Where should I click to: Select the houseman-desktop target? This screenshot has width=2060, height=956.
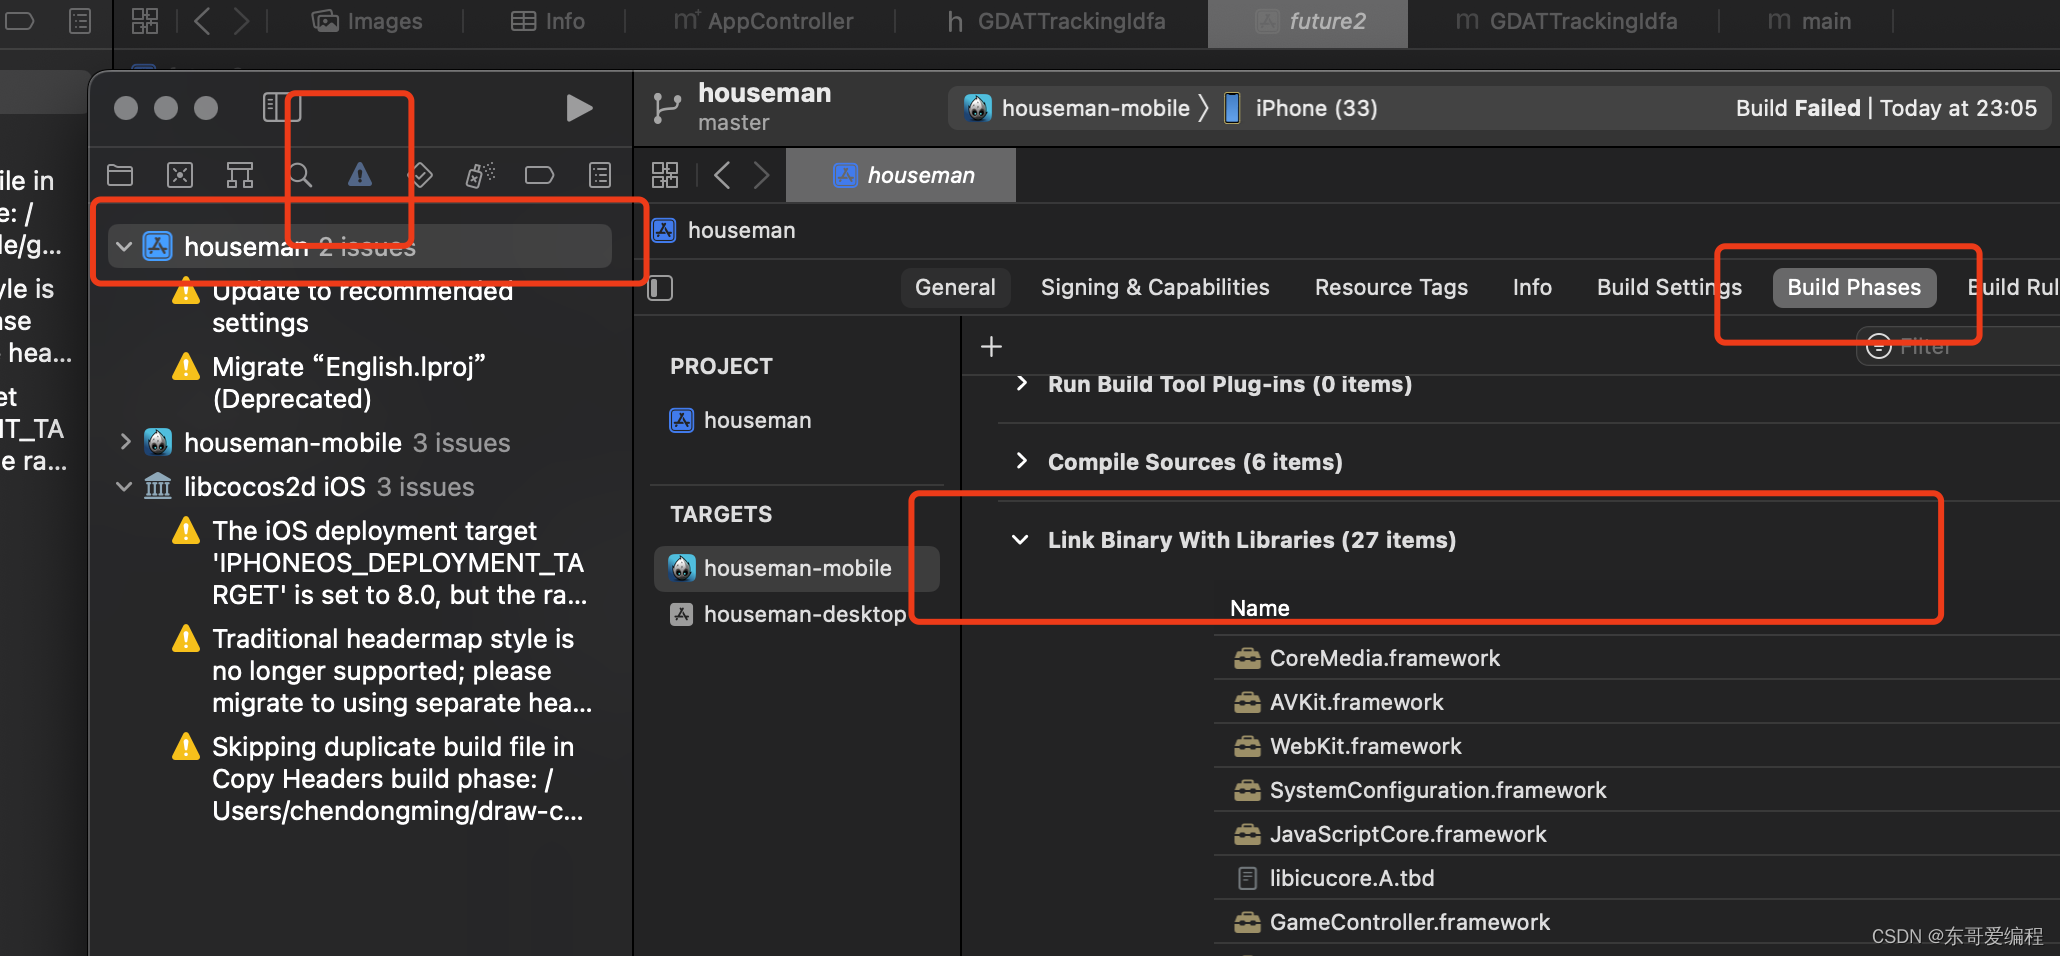click(788, 614)
